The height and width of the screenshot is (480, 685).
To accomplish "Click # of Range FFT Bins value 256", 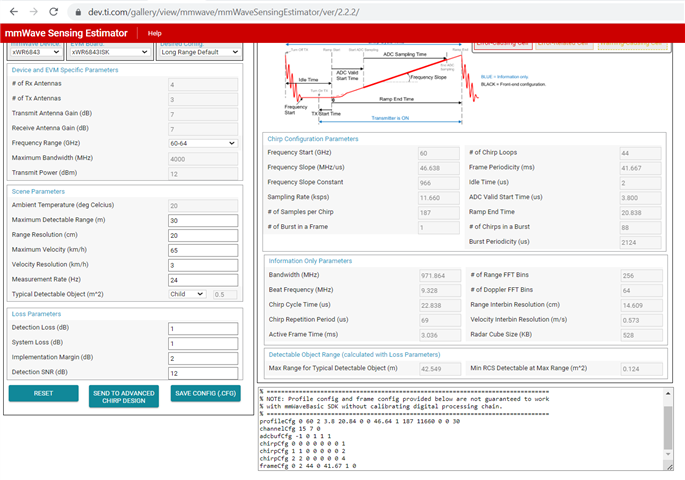I will 642,276.
